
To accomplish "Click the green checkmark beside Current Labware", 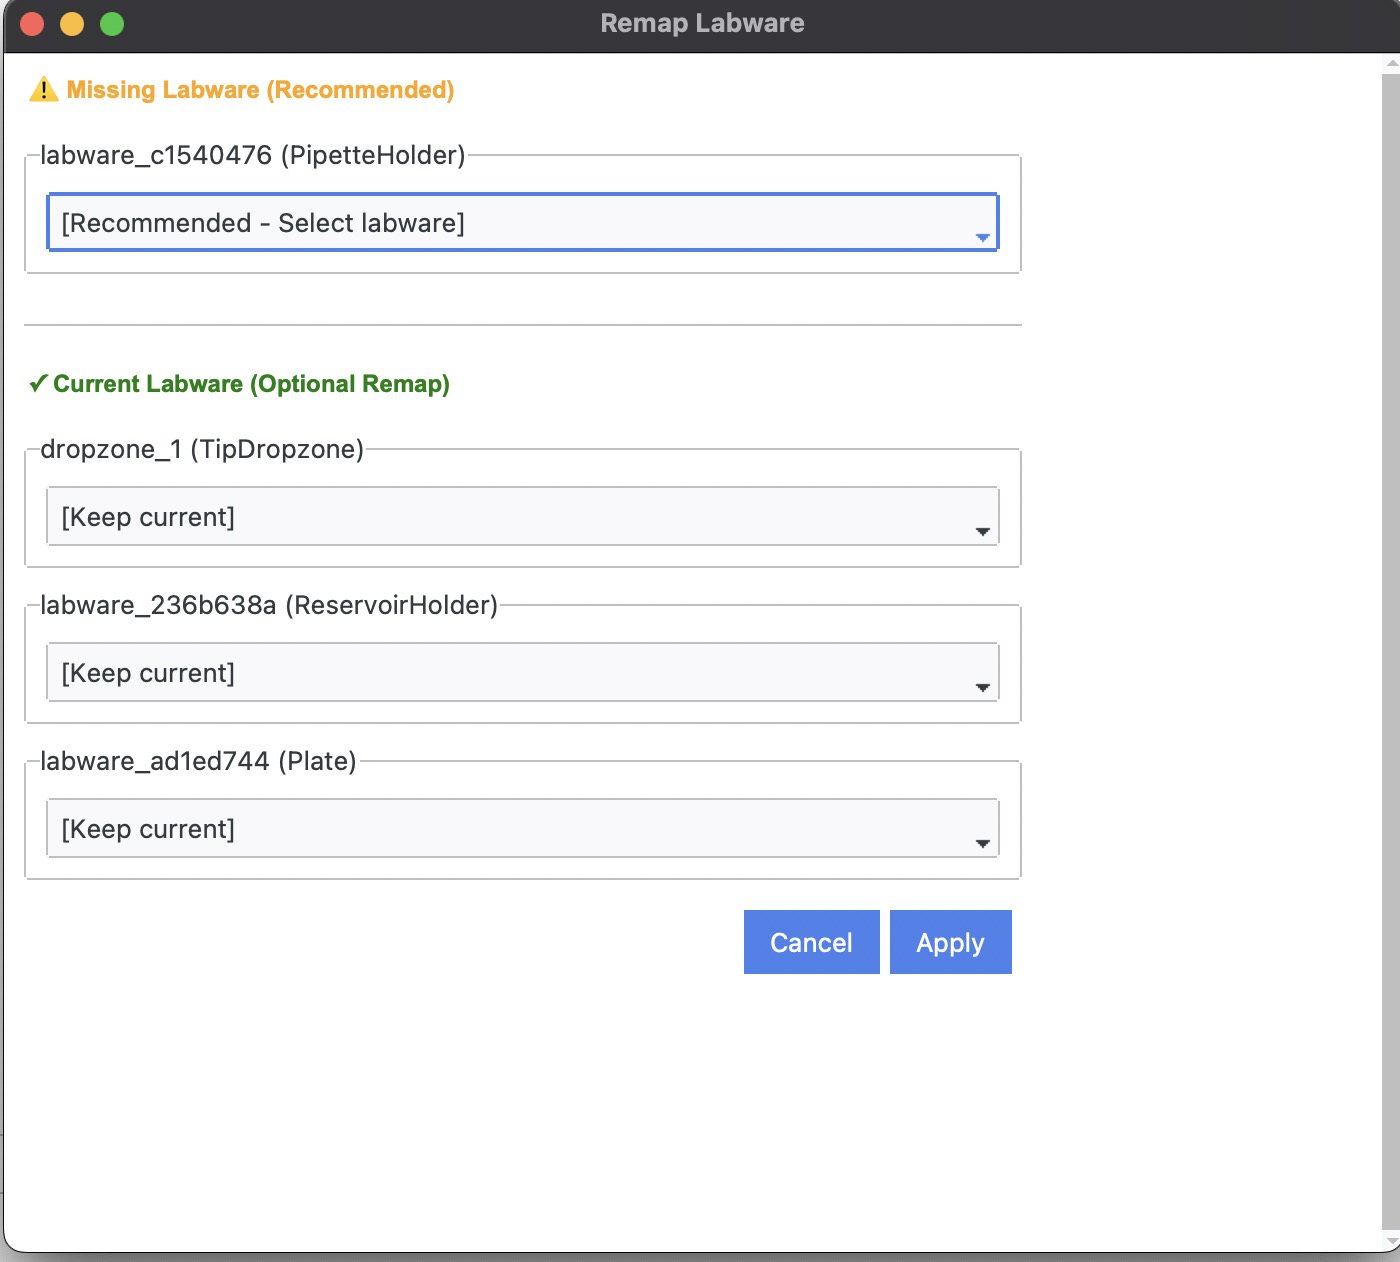I will coord(38,384).
